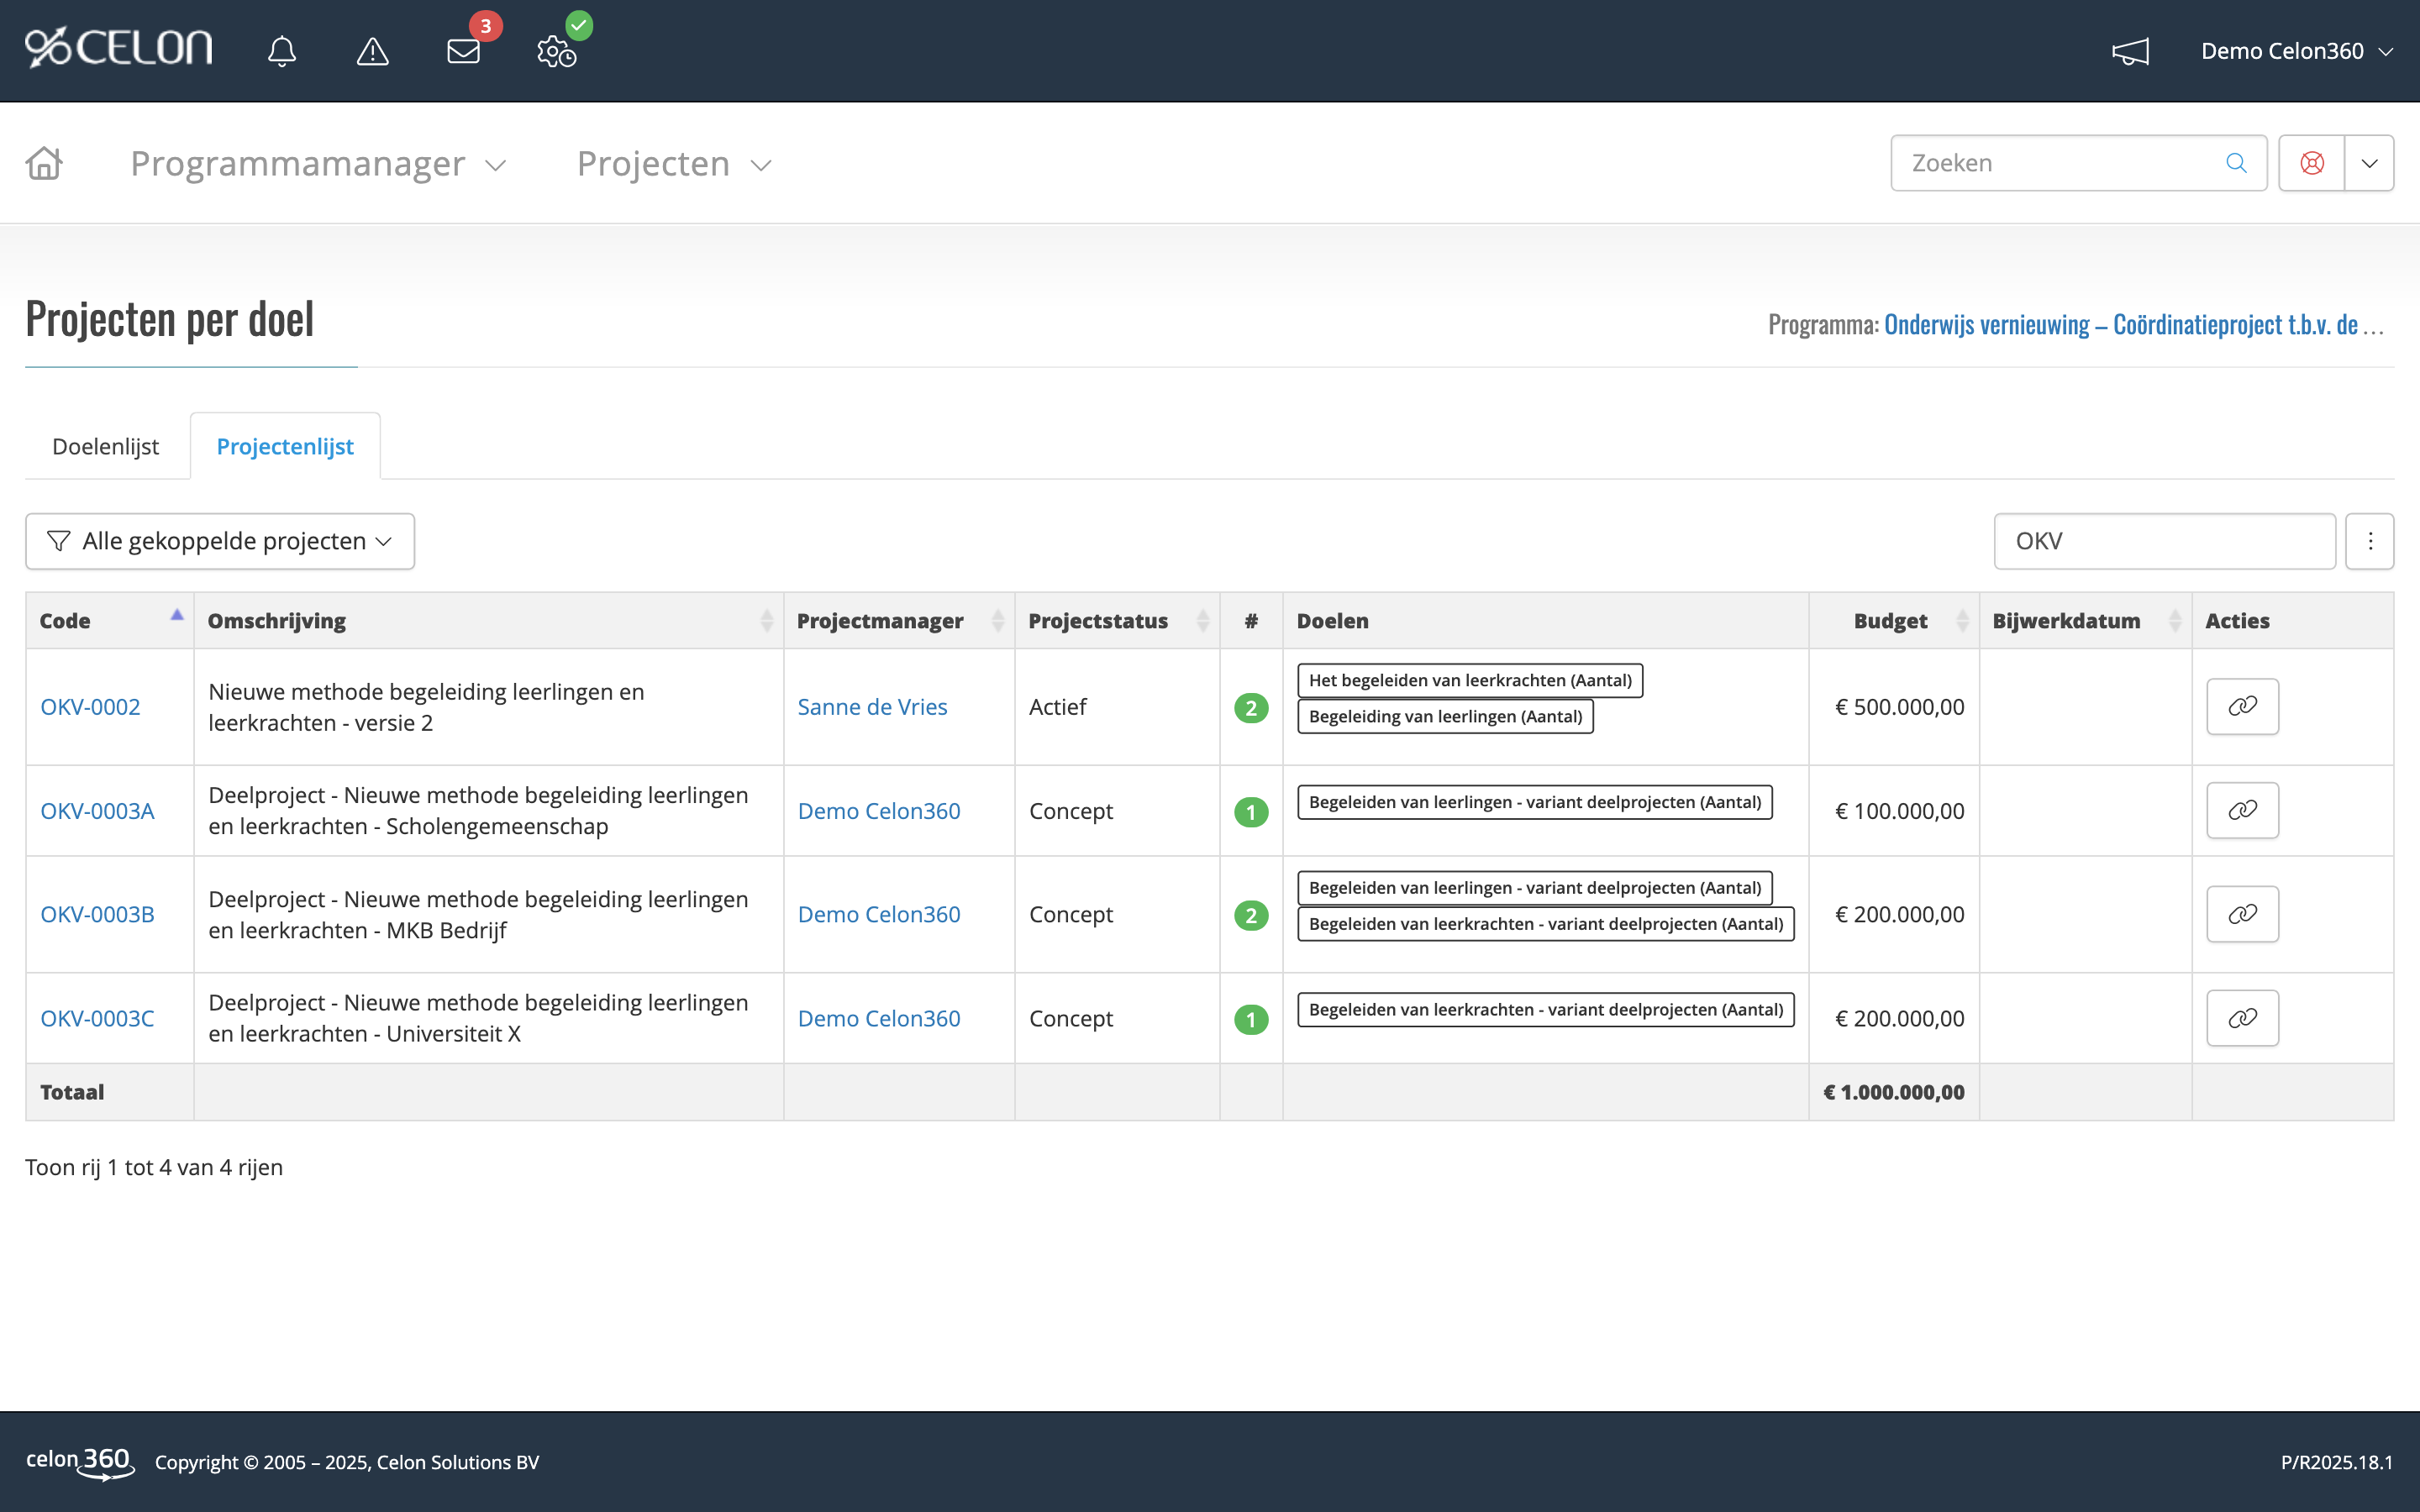Click the announcements megaphone icon

click(2131, 50)
